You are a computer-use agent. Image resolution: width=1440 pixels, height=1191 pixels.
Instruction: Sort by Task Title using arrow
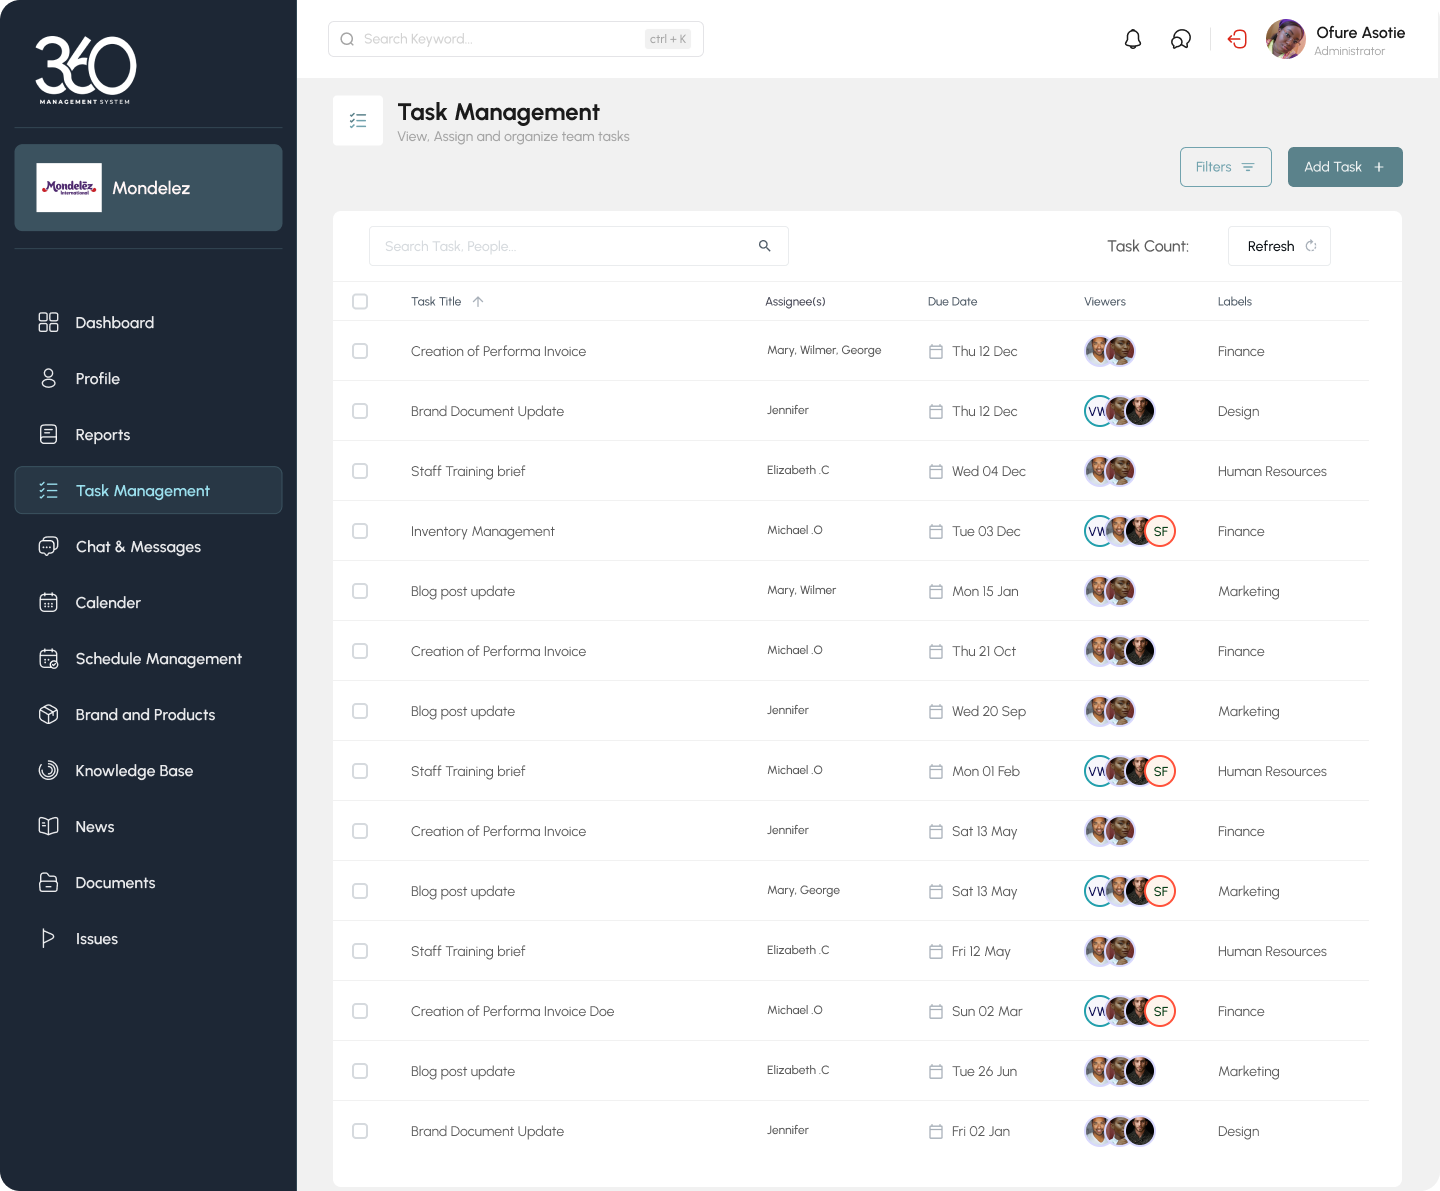[478, 301]
